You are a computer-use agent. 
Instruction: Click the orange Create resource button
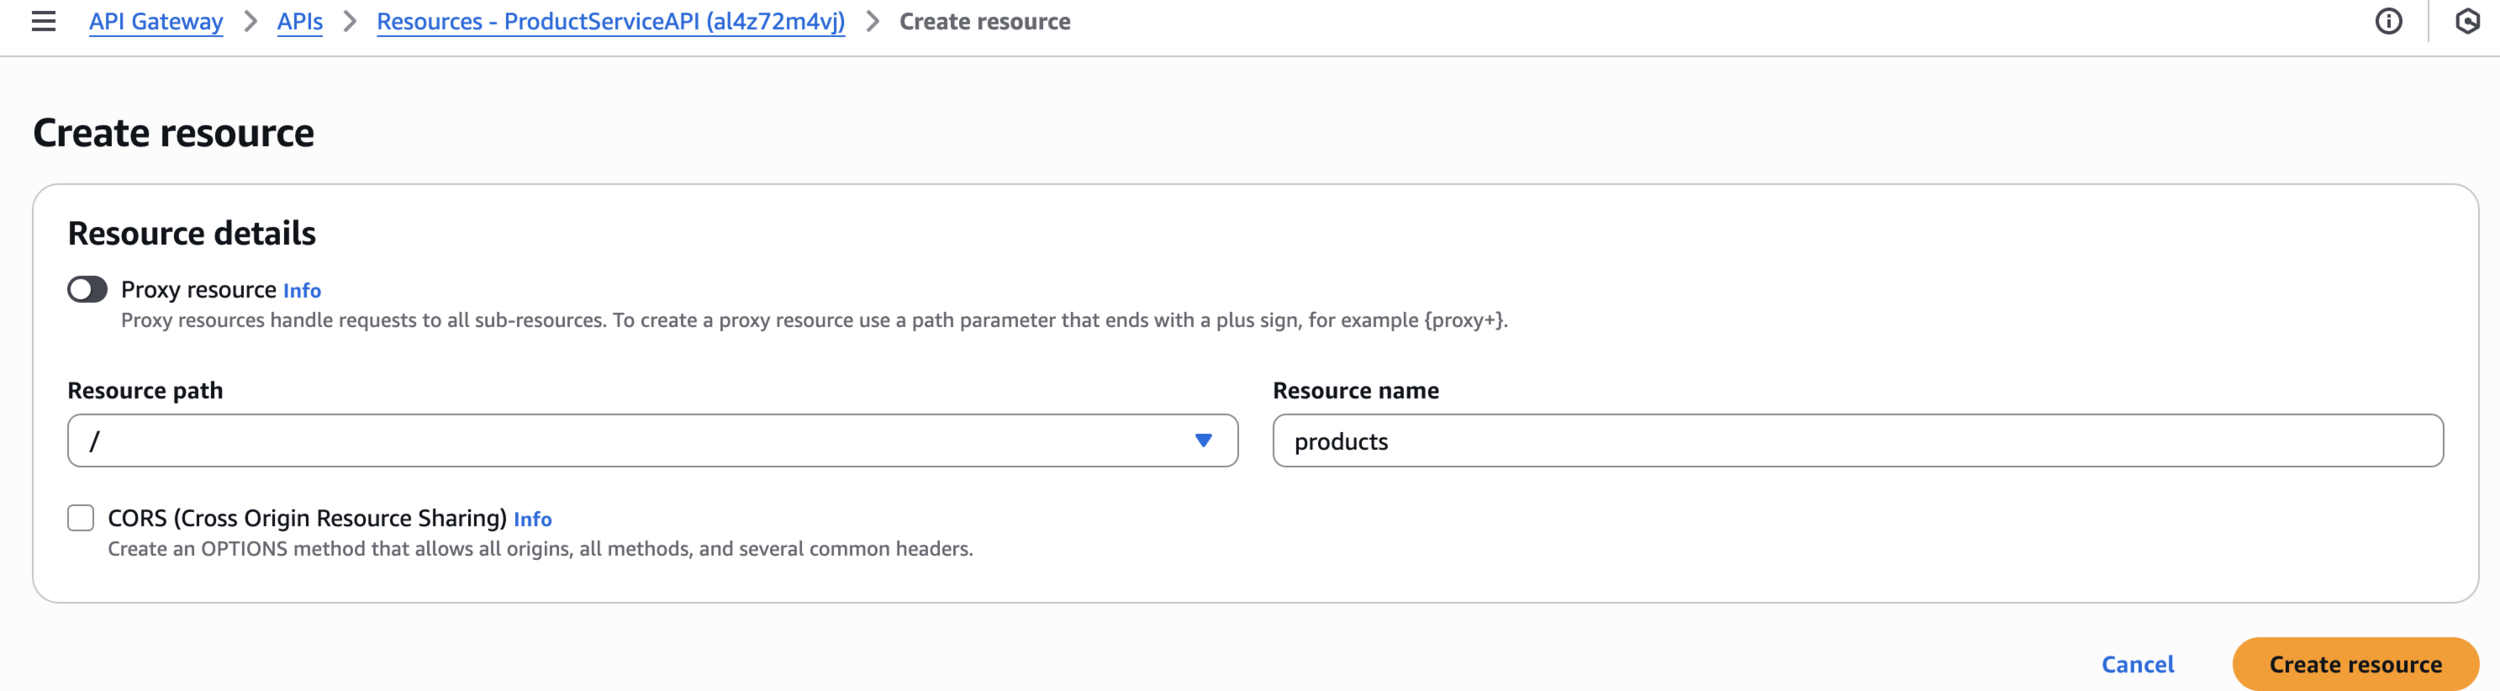pos(2355,664)
